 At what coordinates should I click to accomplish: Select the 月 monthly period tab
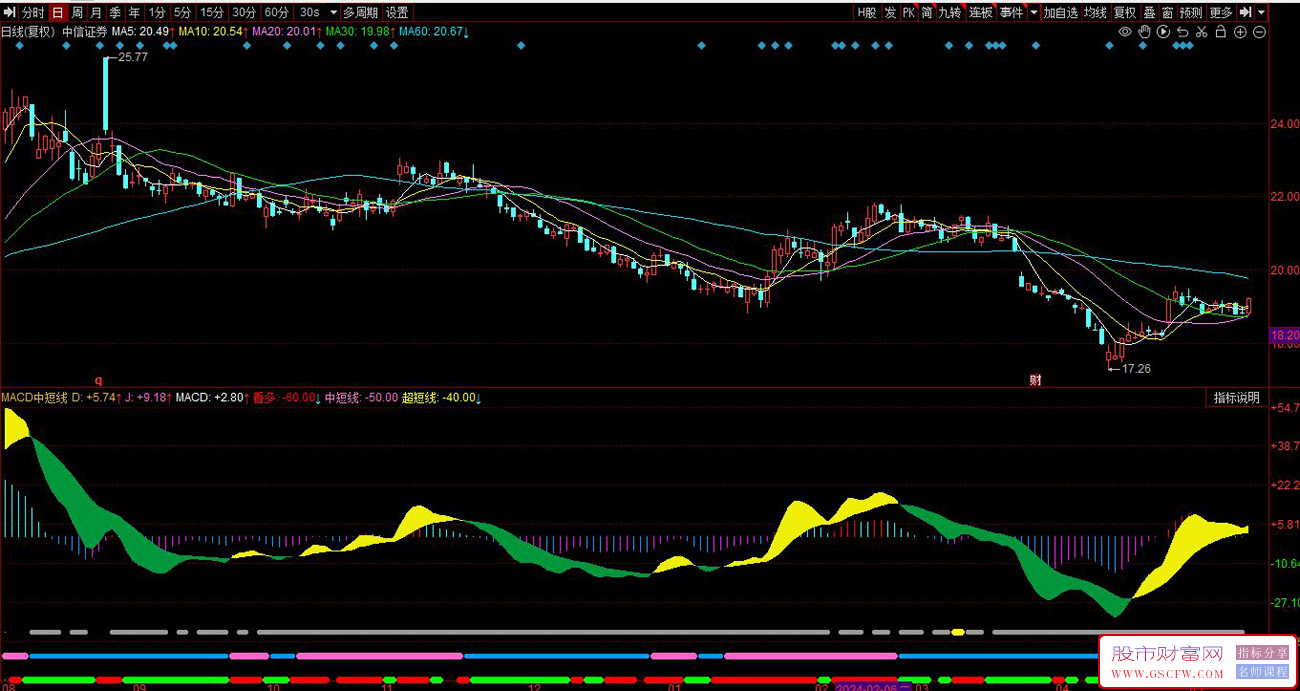tap(96, 12)
